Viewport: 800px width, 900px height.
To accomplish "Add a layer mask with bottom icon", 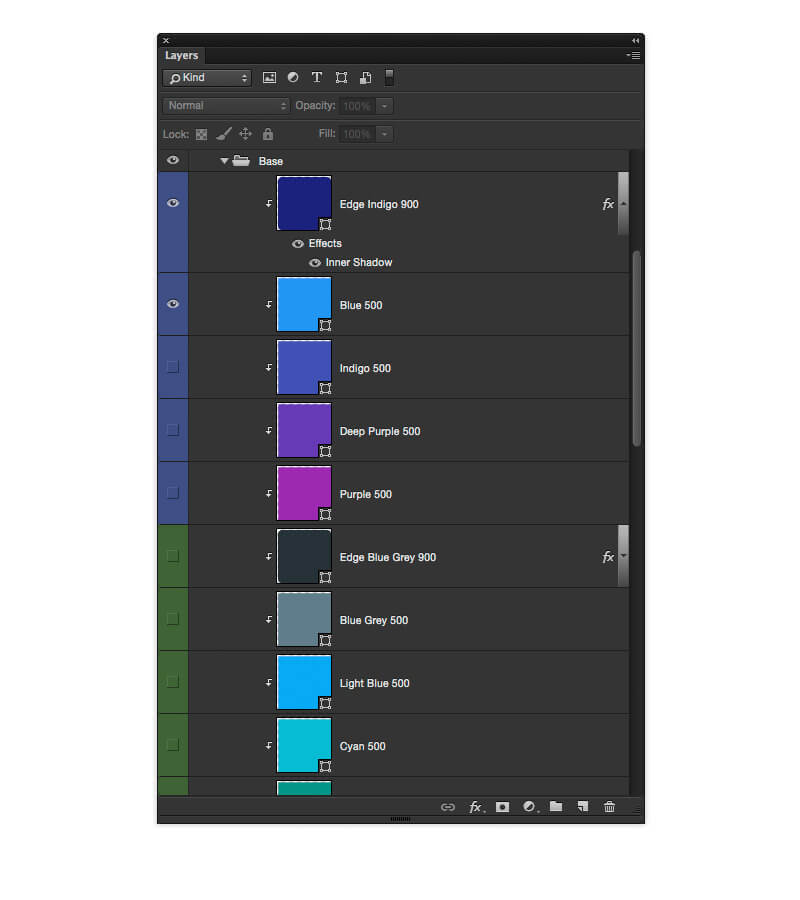I will pos(502,807).
